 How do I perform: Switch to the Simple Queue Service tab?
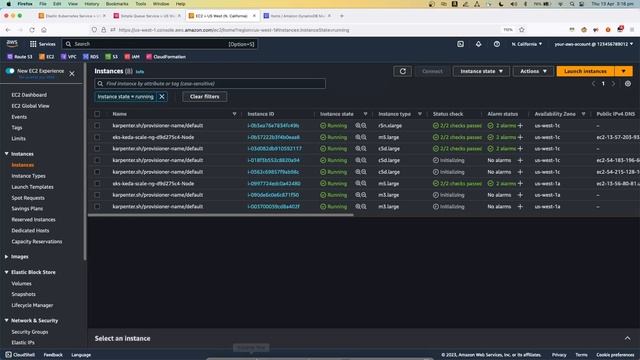[147, 16]
